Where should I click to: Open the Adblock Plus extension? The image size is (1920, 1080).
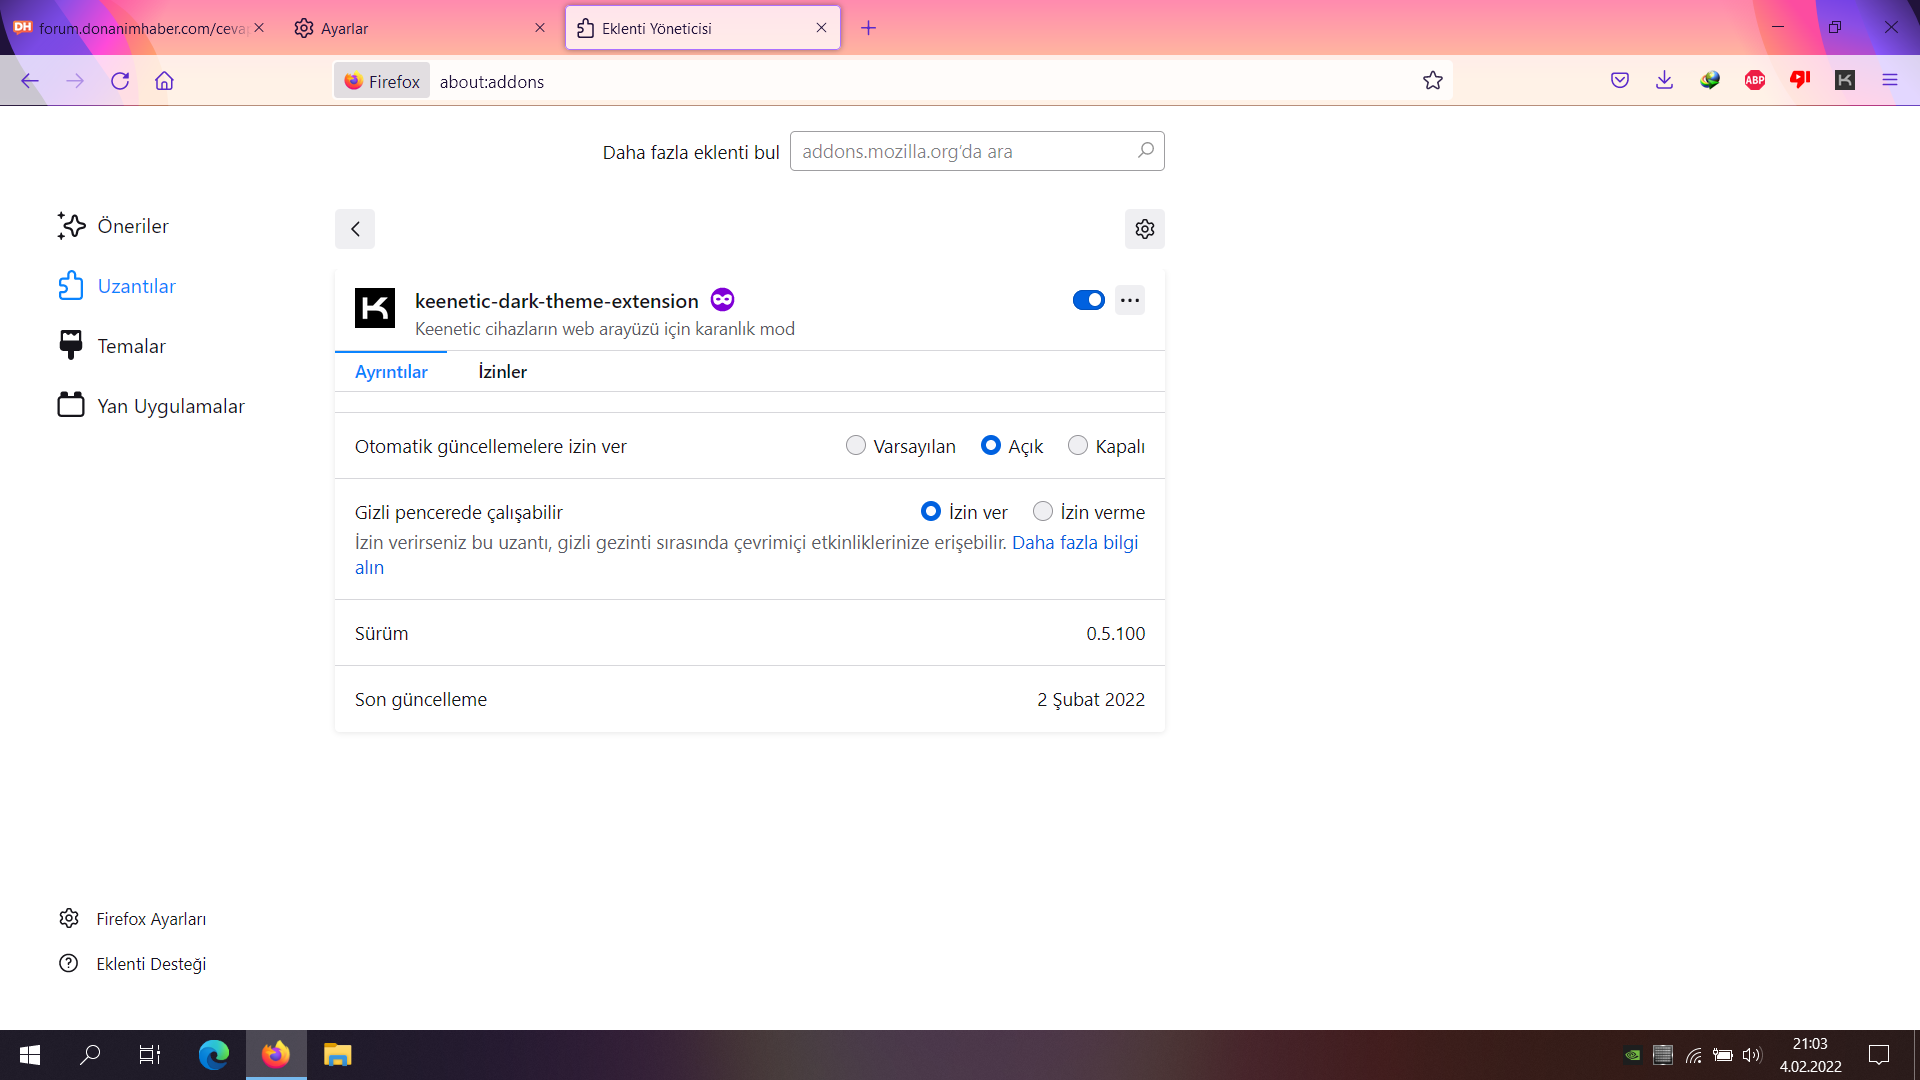pyautogui.click(x=1755, y=81)
